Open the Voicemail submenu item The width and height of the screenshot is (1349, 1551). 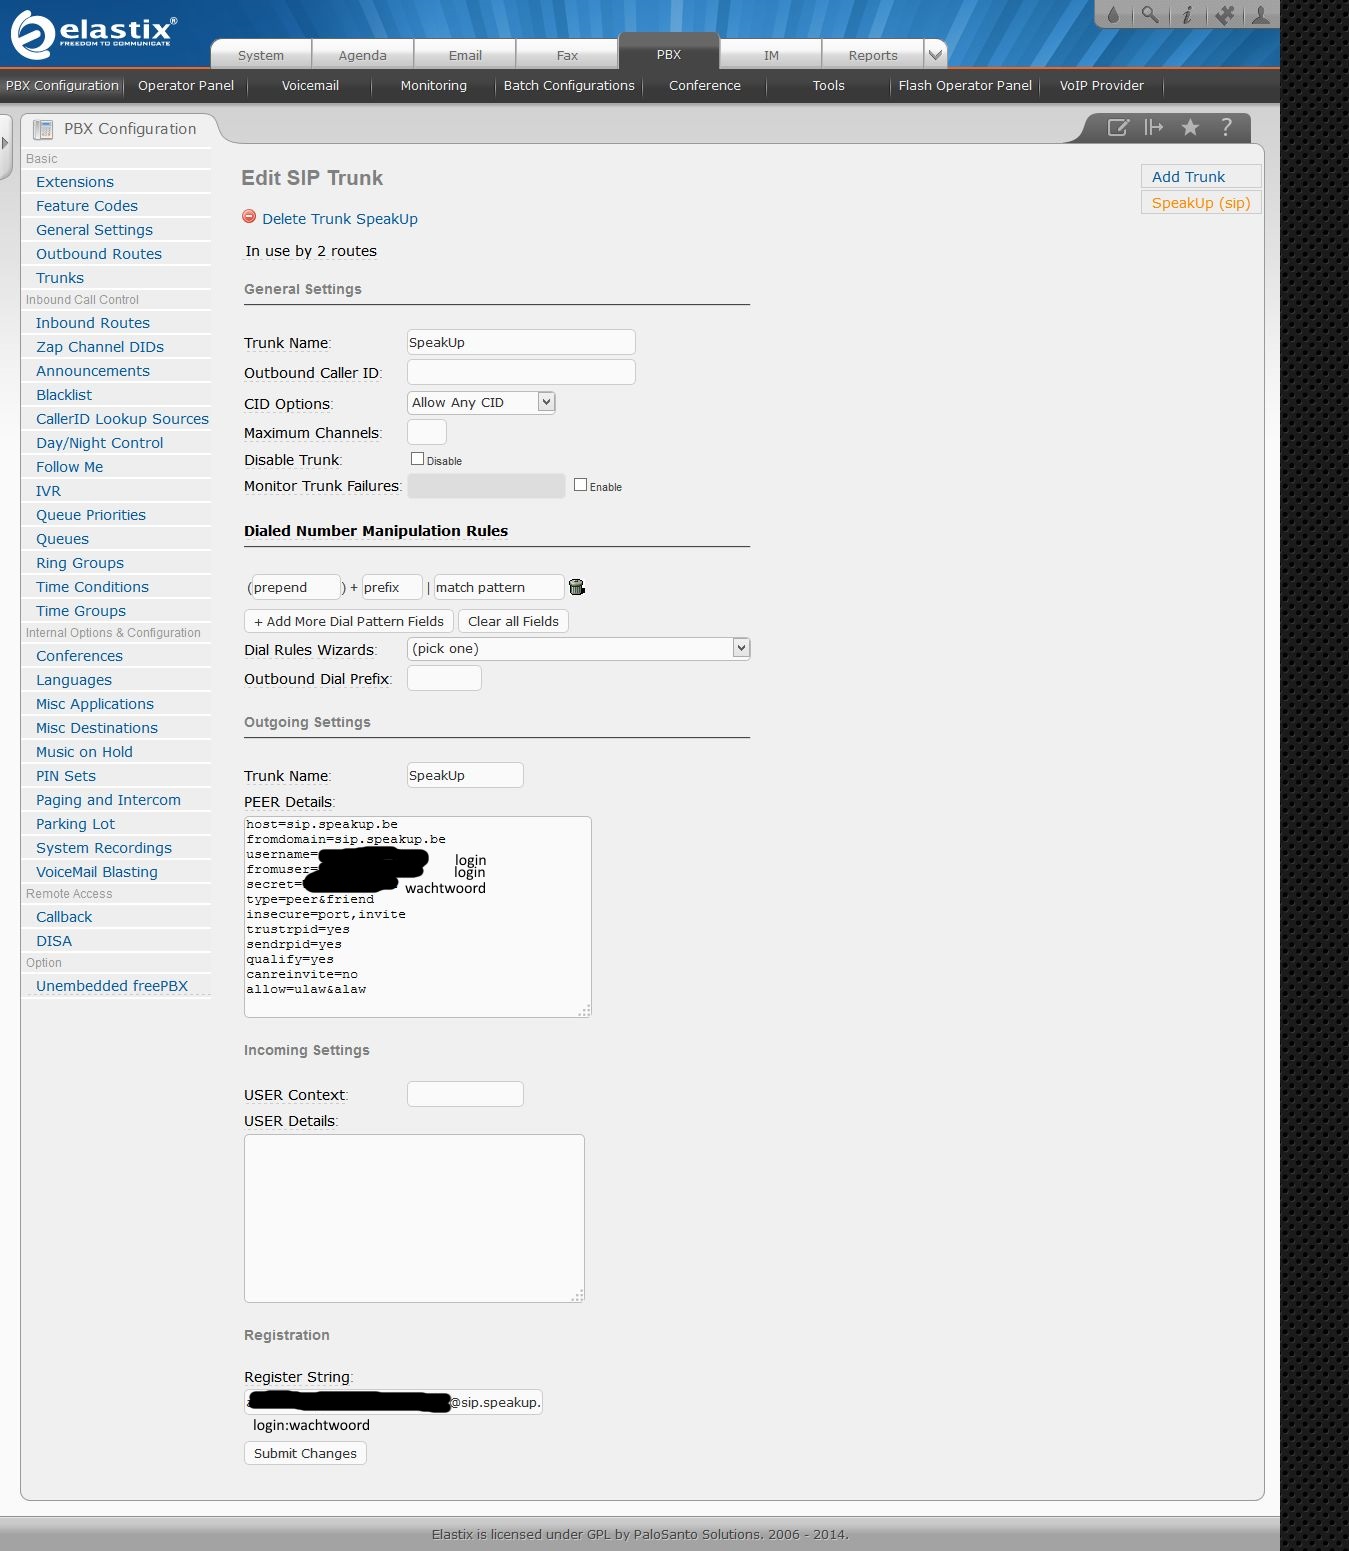click(310, 86)
